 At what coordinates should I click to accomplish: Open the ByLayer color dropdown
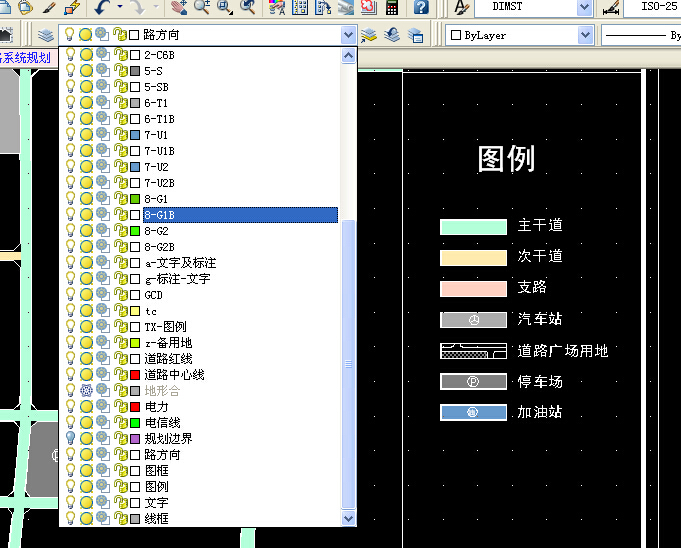pyautogui.click(x=585, y=35)
